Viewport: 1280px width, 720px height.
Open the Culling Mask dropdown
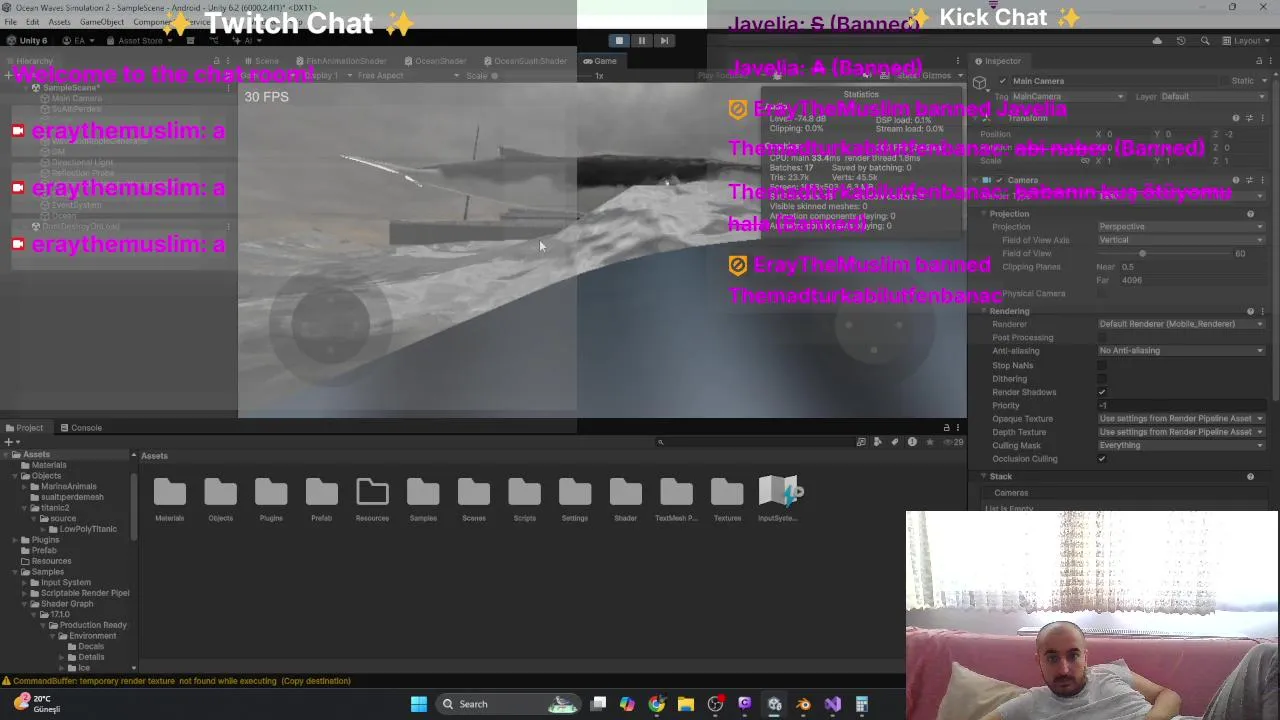click(1180, 445)
